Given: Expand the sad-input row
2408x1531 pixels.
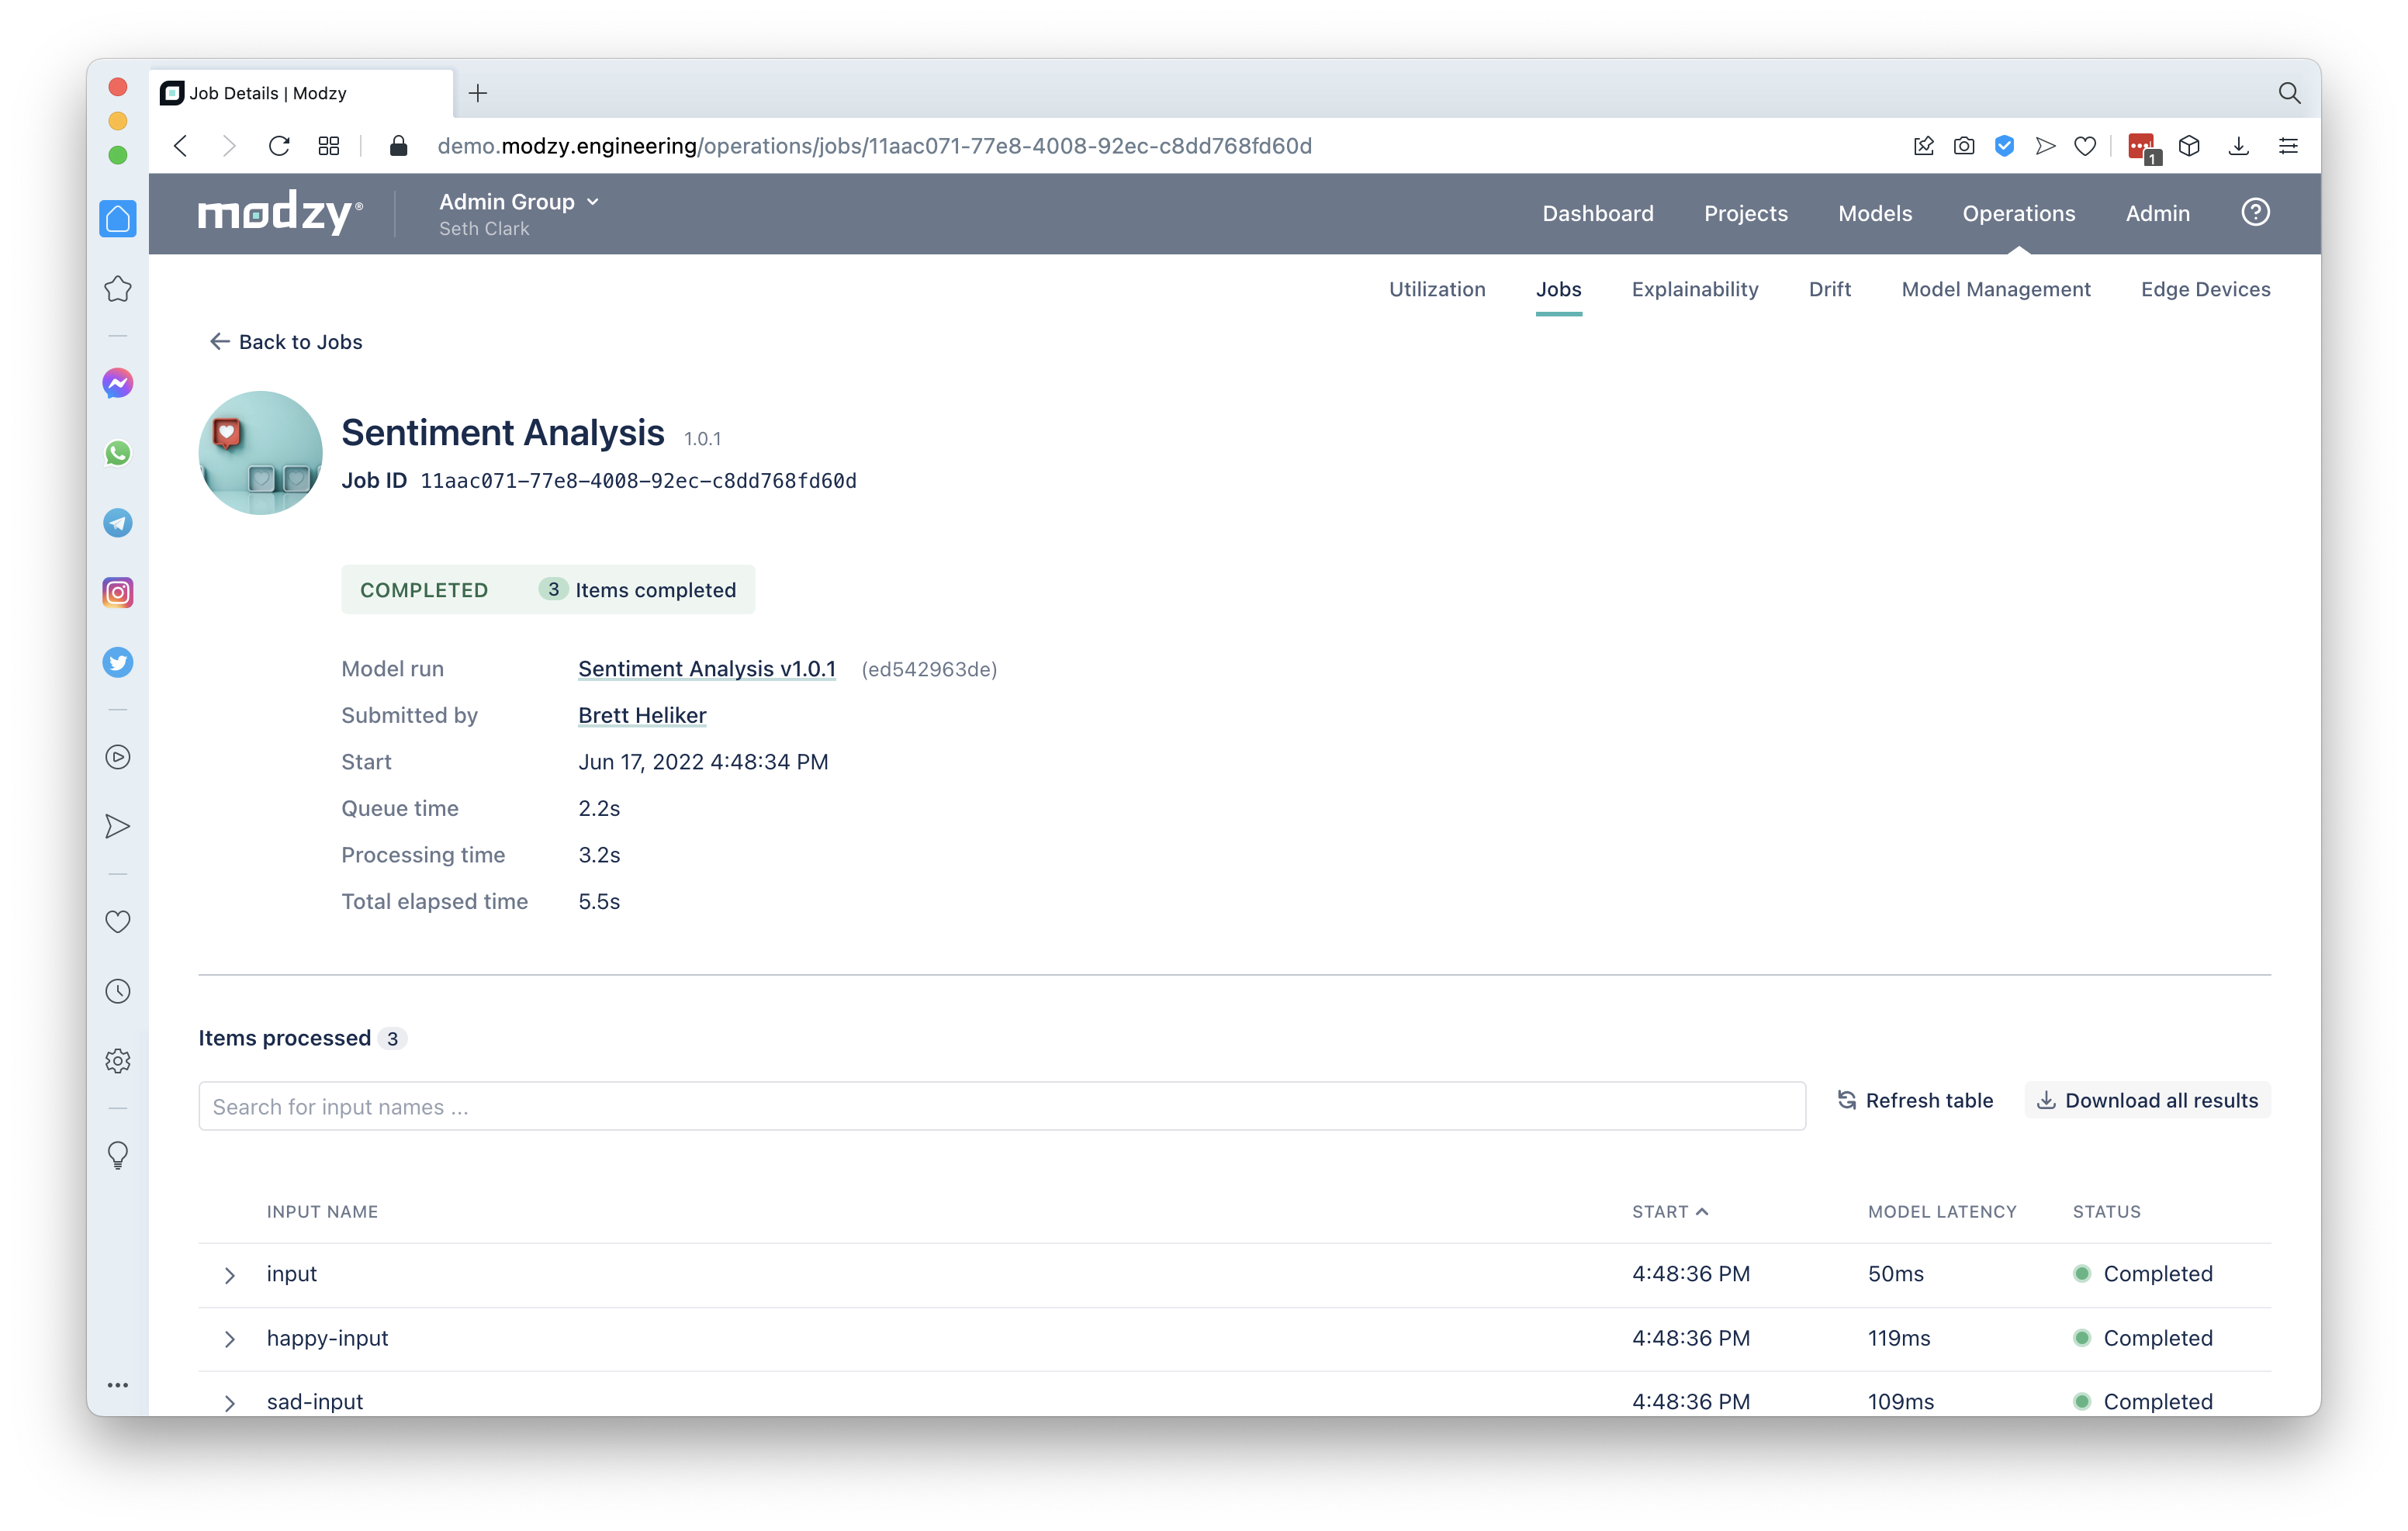Looking at the screenshot, I should 230,1402.
